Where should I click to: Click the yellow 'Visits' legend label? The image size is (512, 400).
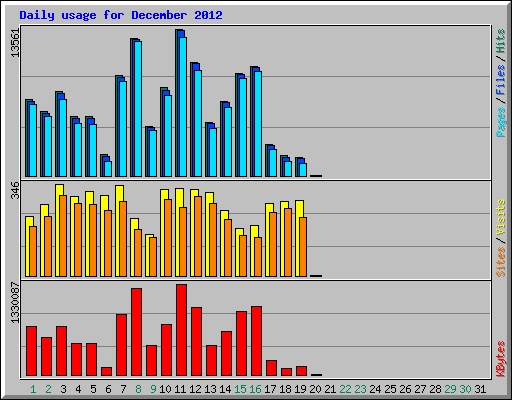click(x=500, y=218)
